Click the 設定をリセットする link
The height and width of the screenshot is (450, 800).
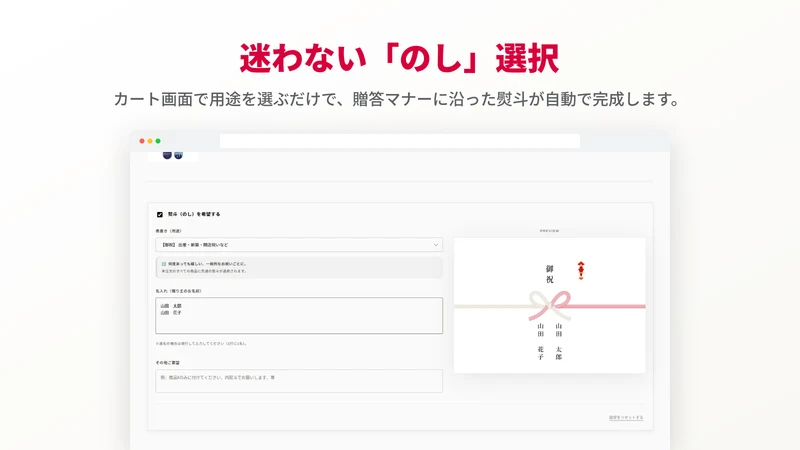626,417
